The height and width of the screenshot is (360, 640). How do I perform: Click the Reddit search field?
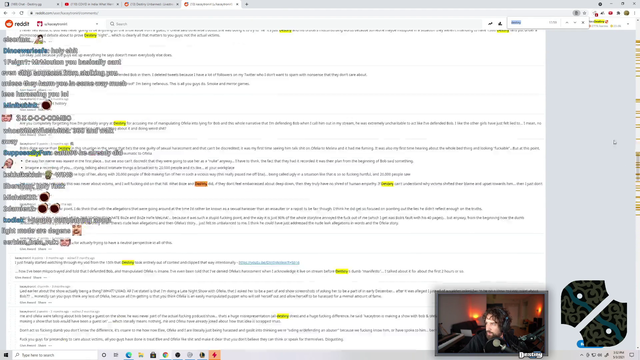pos(295,24)
